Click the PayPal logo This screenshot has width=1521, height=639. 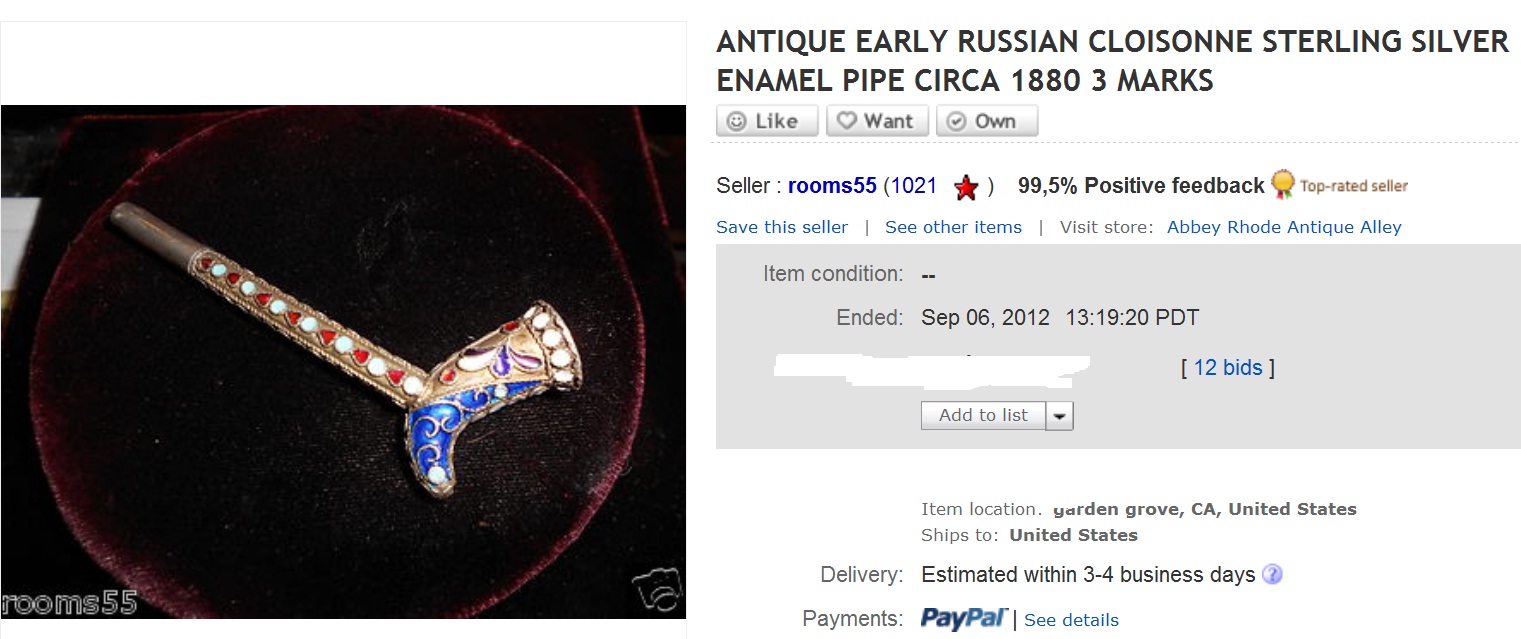point(964,619)
